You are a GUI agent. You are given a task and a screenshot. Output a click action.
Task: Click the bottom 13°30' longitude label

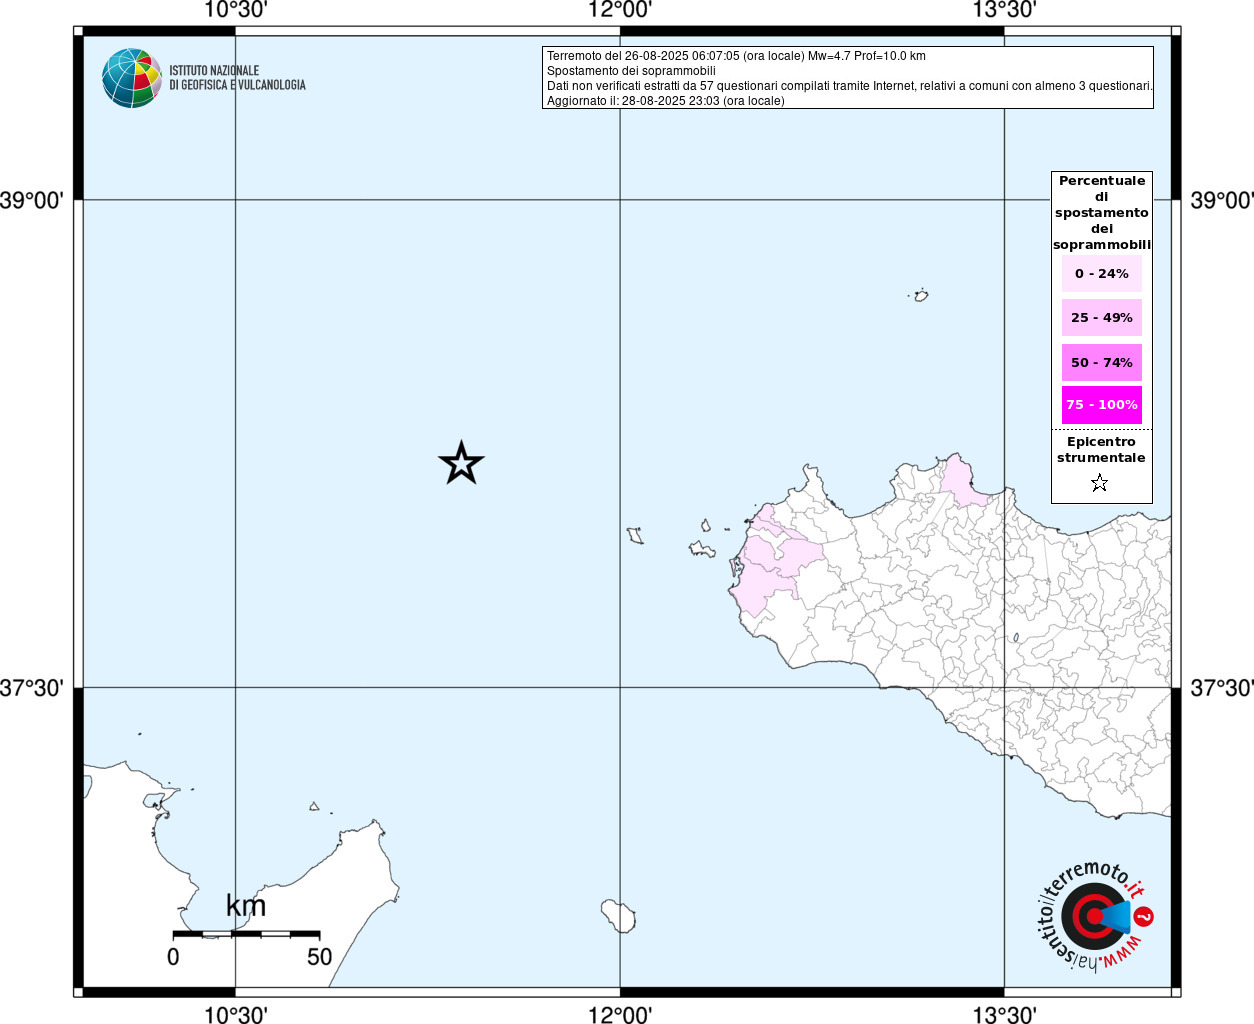click(1004, 1015)
